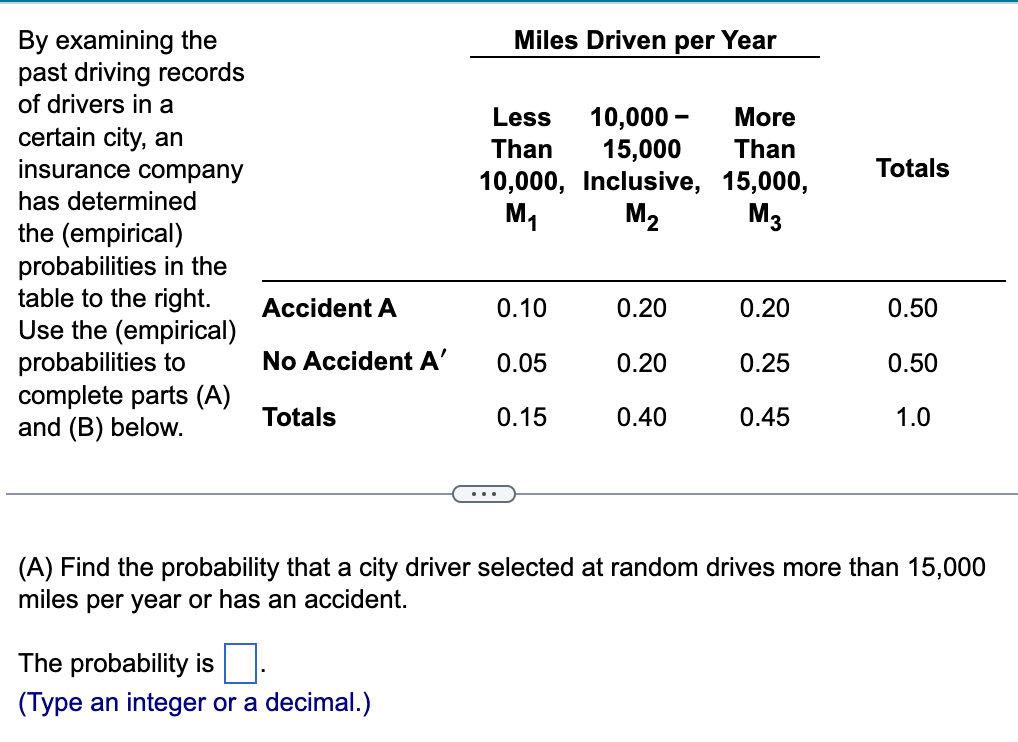Select the 0.15 column total cell
Screen dimensions: 1018x742
point(523,417)
